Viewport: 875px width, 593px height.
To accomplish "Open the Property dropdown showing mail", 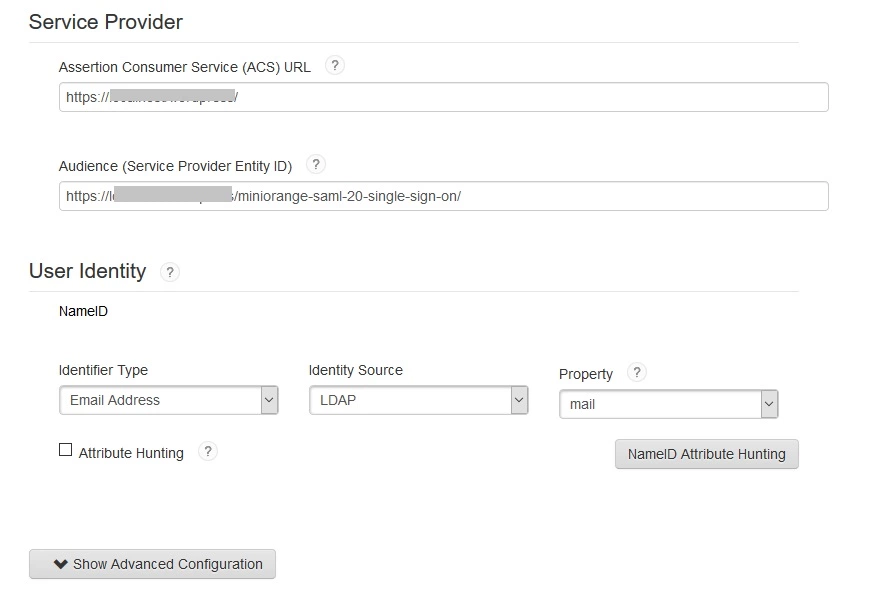I will pos(669,404).
